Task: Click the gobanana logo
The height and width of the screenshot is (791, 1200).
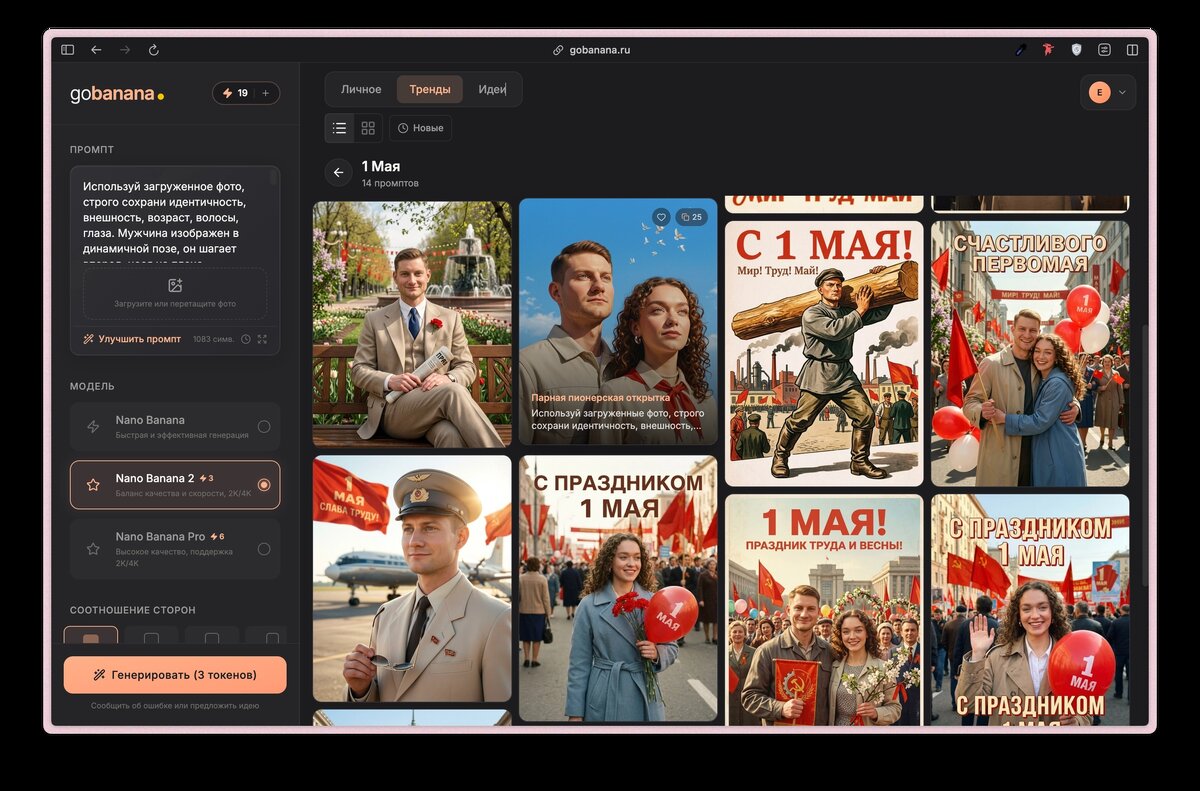Action: point(117,94)
